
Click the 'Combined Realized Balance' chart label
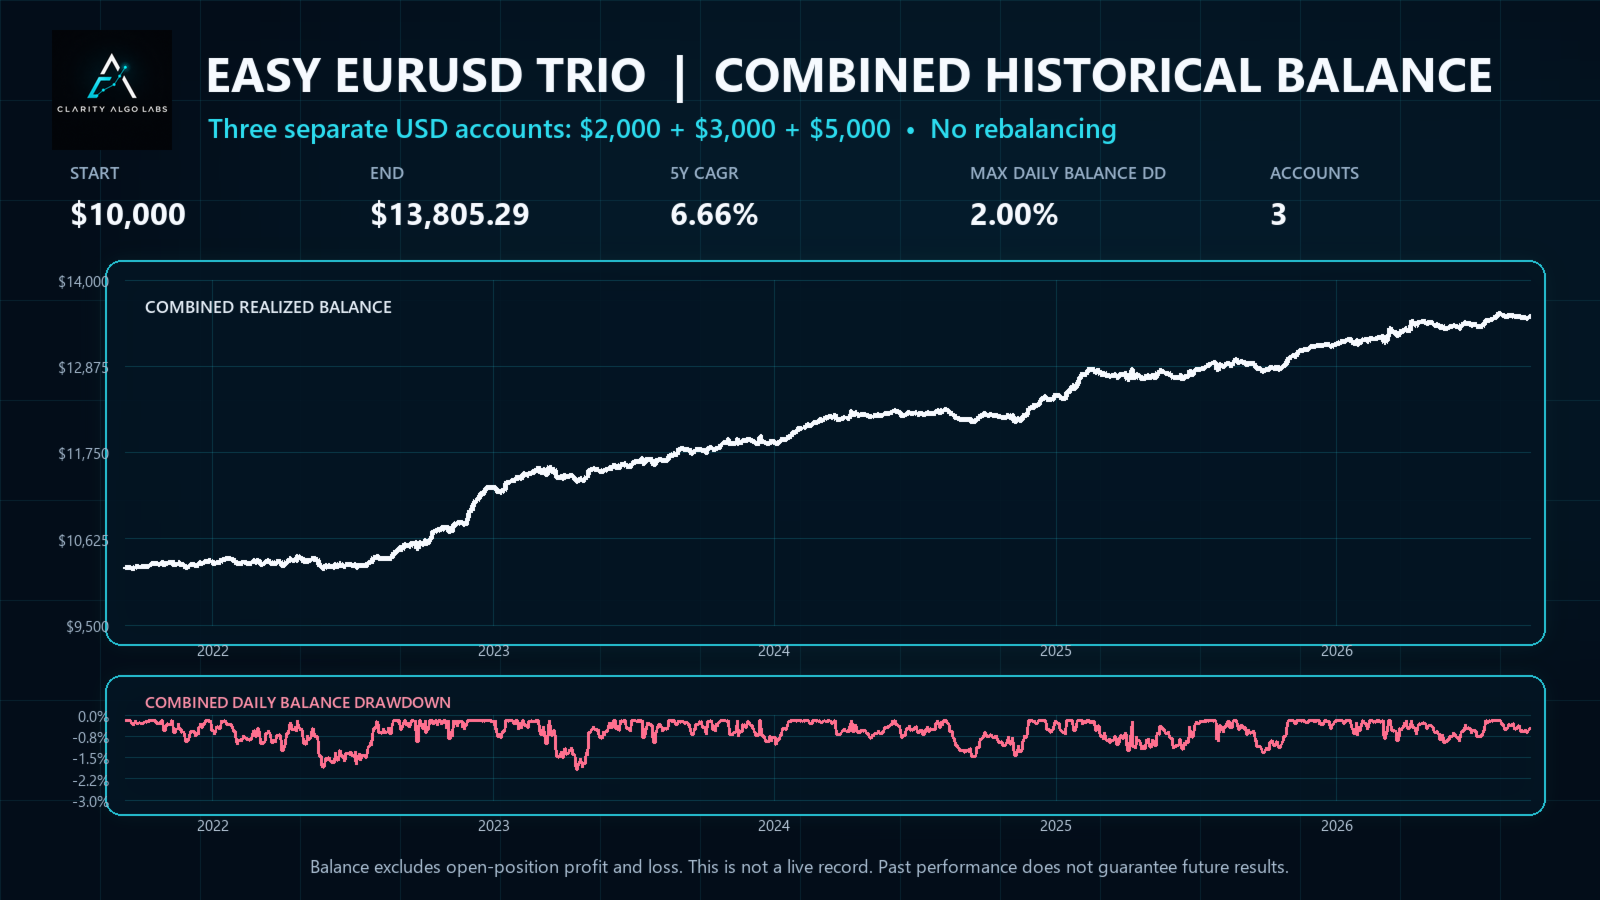[268, 307]
